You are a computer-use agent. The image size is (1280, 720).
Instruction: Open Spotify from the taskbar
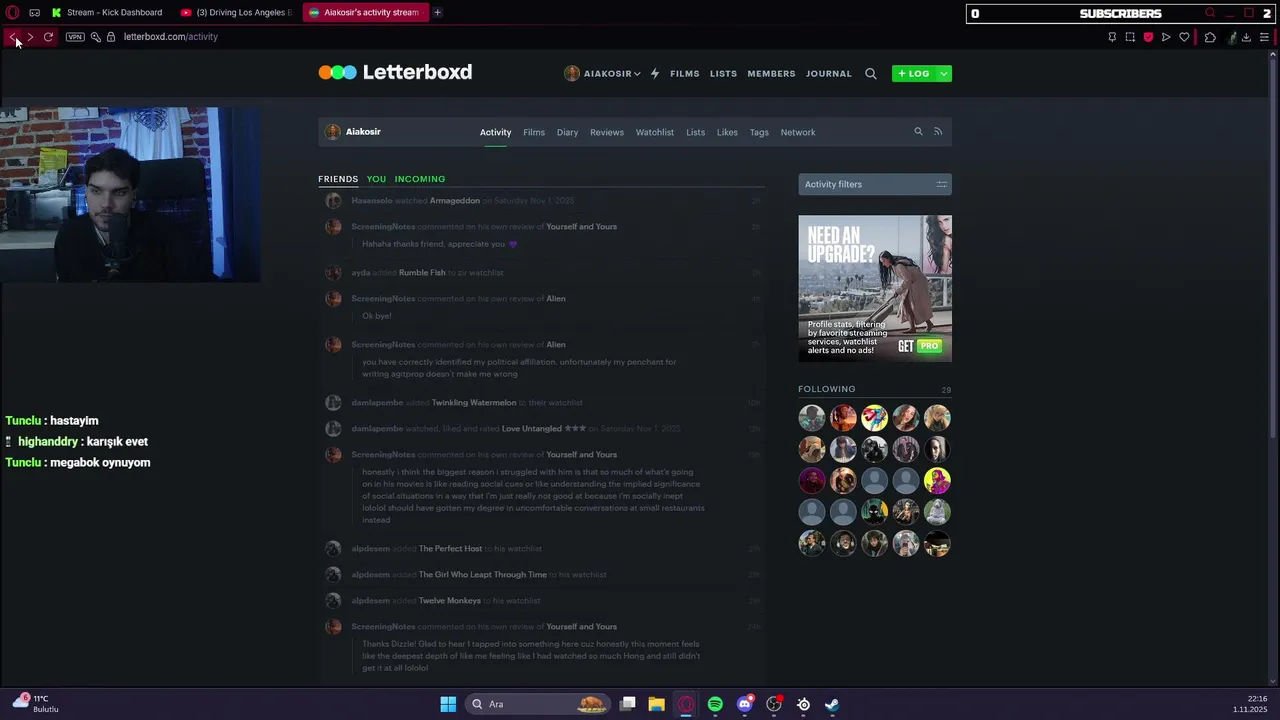[715, 704]
